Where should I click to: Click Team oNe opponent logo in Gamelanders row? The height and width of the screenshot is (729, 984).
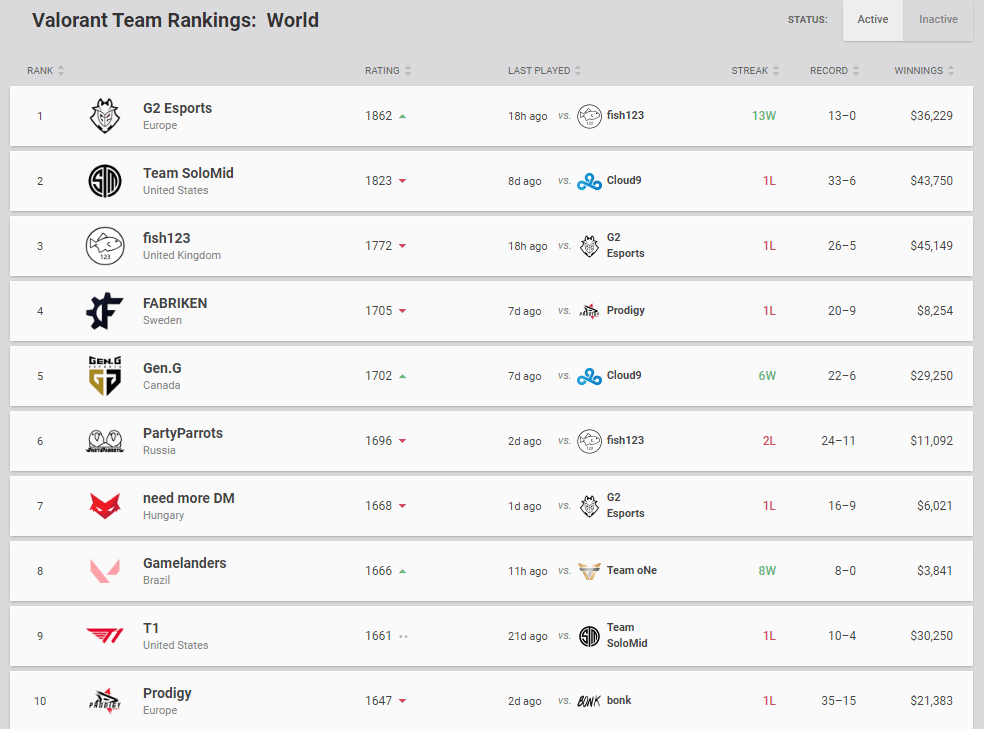[x=589, y=571]
